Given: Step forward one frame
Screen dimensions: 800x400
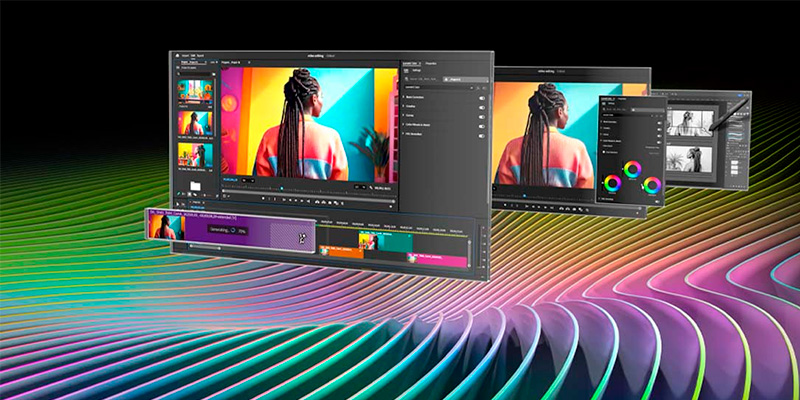Looking at the screenshot, I should click(x=302, y=201).
